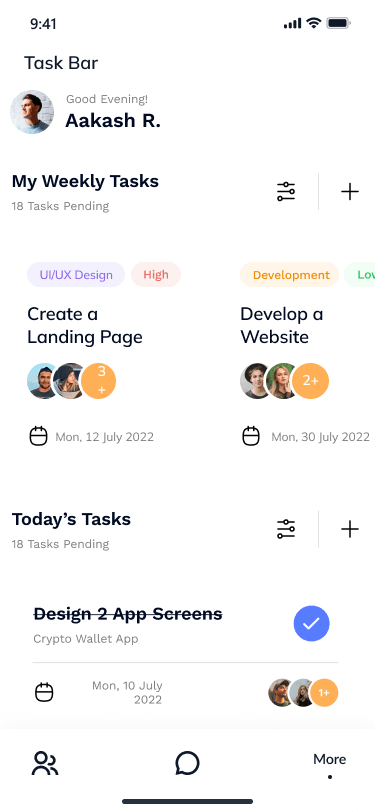The width and height of the screenshot is (375, 812).
Task: Add a new task to Today's Tasks
Action: point(350,529)
